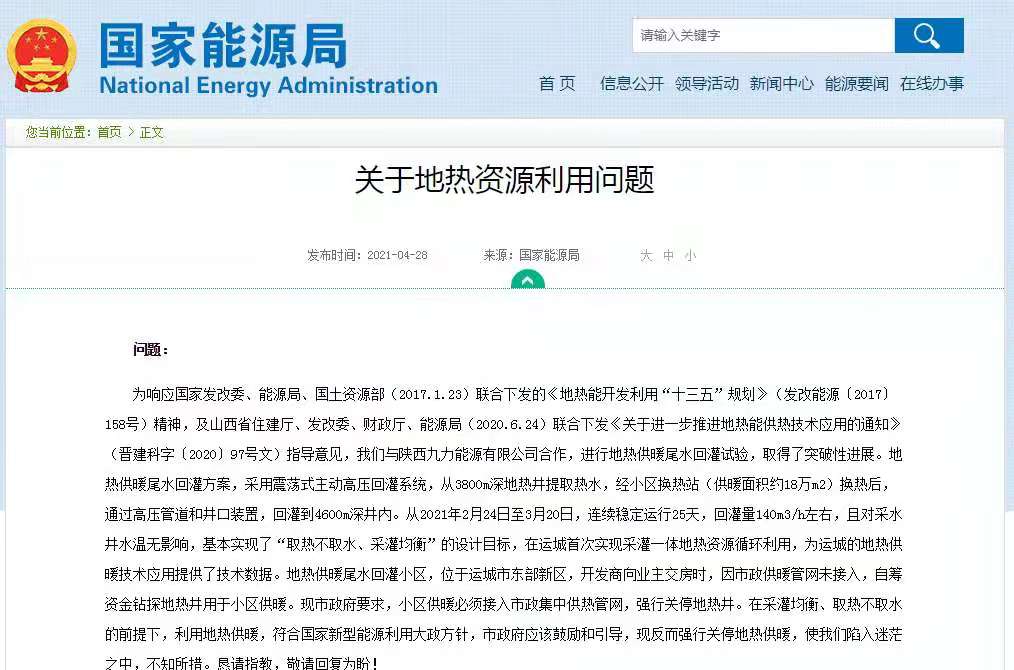Click 正文 in the breadcrumb trail

click(x=151, y=132)
